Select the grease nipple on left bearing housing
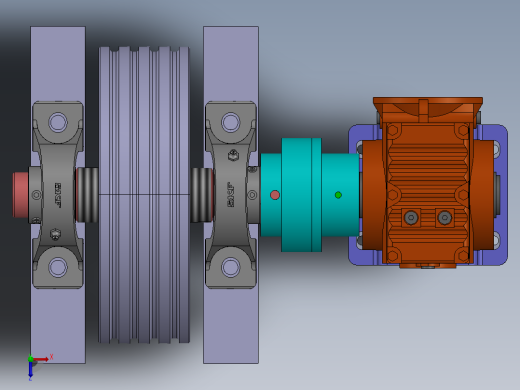The image size is (520, 390). pyautogui.click(x=55, y=234)
